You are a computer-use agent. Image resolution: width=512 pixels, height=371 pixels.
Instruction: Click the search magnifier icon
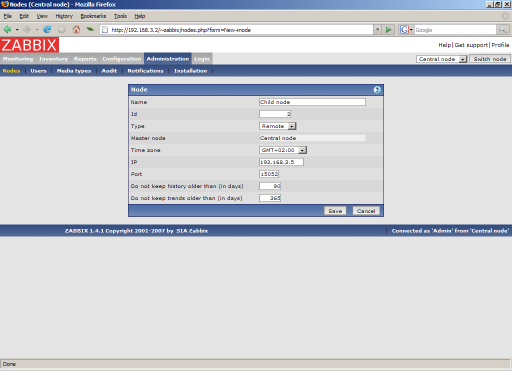[502, 30]
